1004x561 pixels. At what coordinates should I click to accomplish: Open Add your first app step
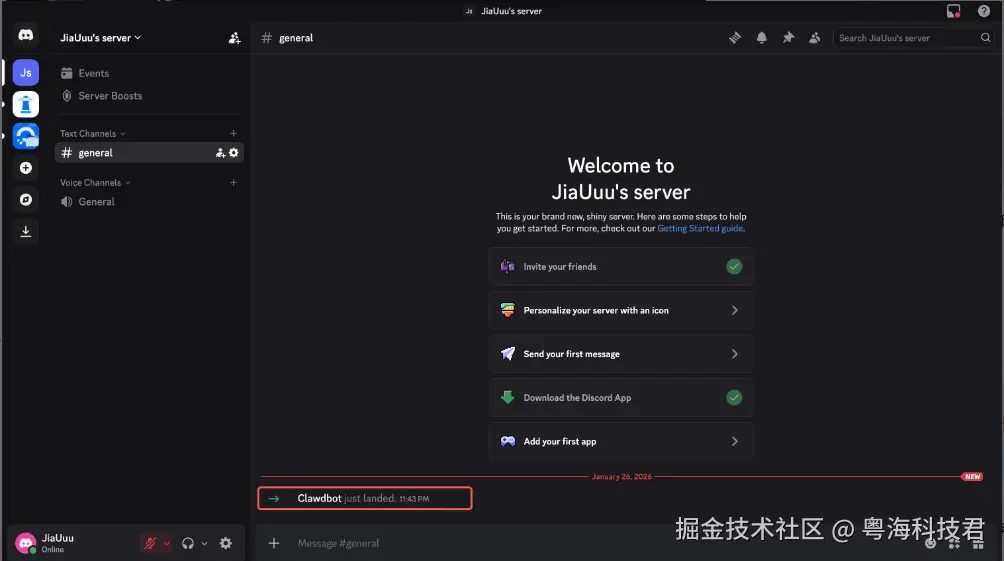coord(620,441)
